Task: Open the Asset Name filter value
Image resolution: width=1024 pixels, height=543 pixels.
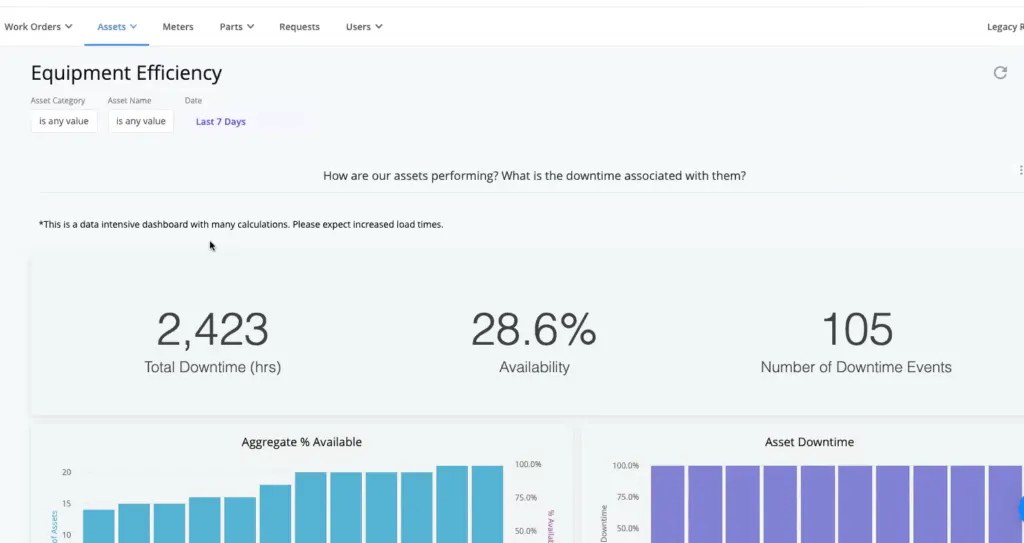Action: click(141, 122)
